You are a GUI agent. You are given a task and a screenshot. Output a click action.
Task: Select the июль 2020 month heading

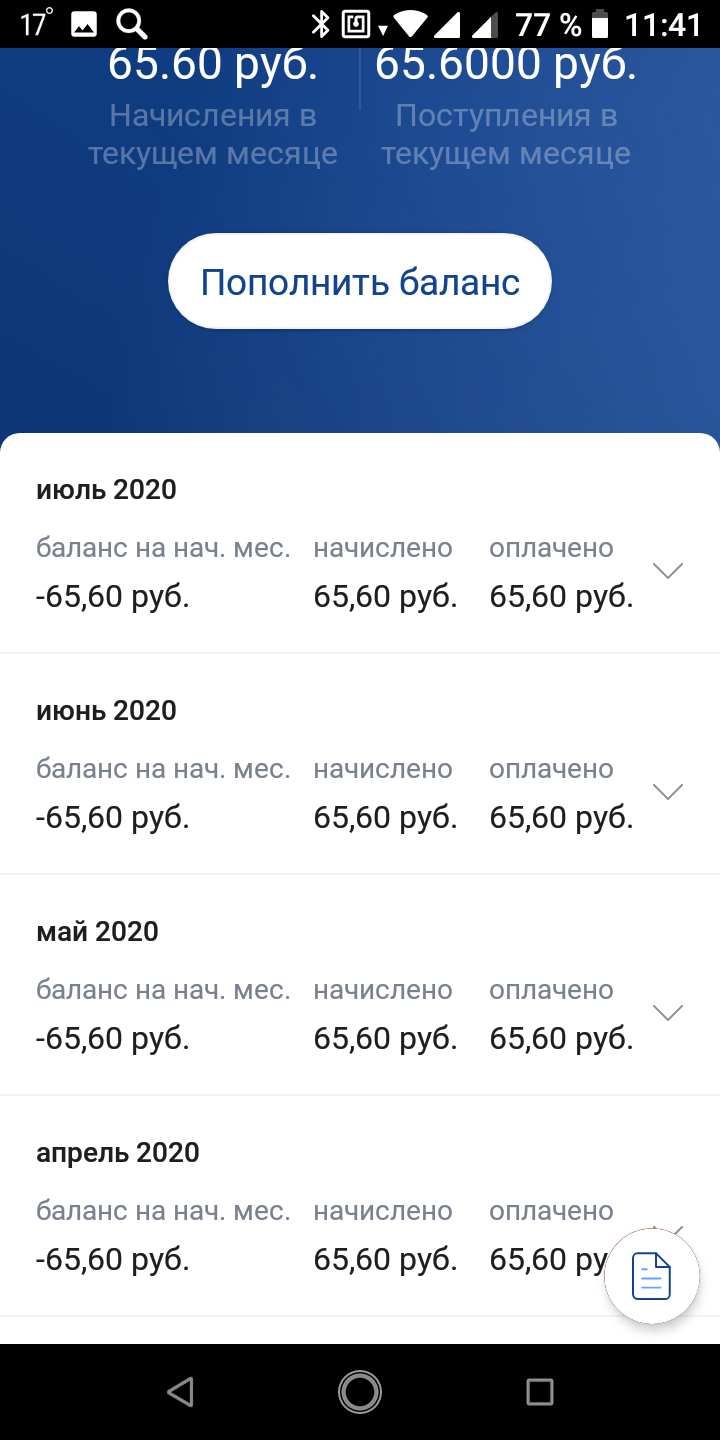pyautogui.click(x=106, y=489)
